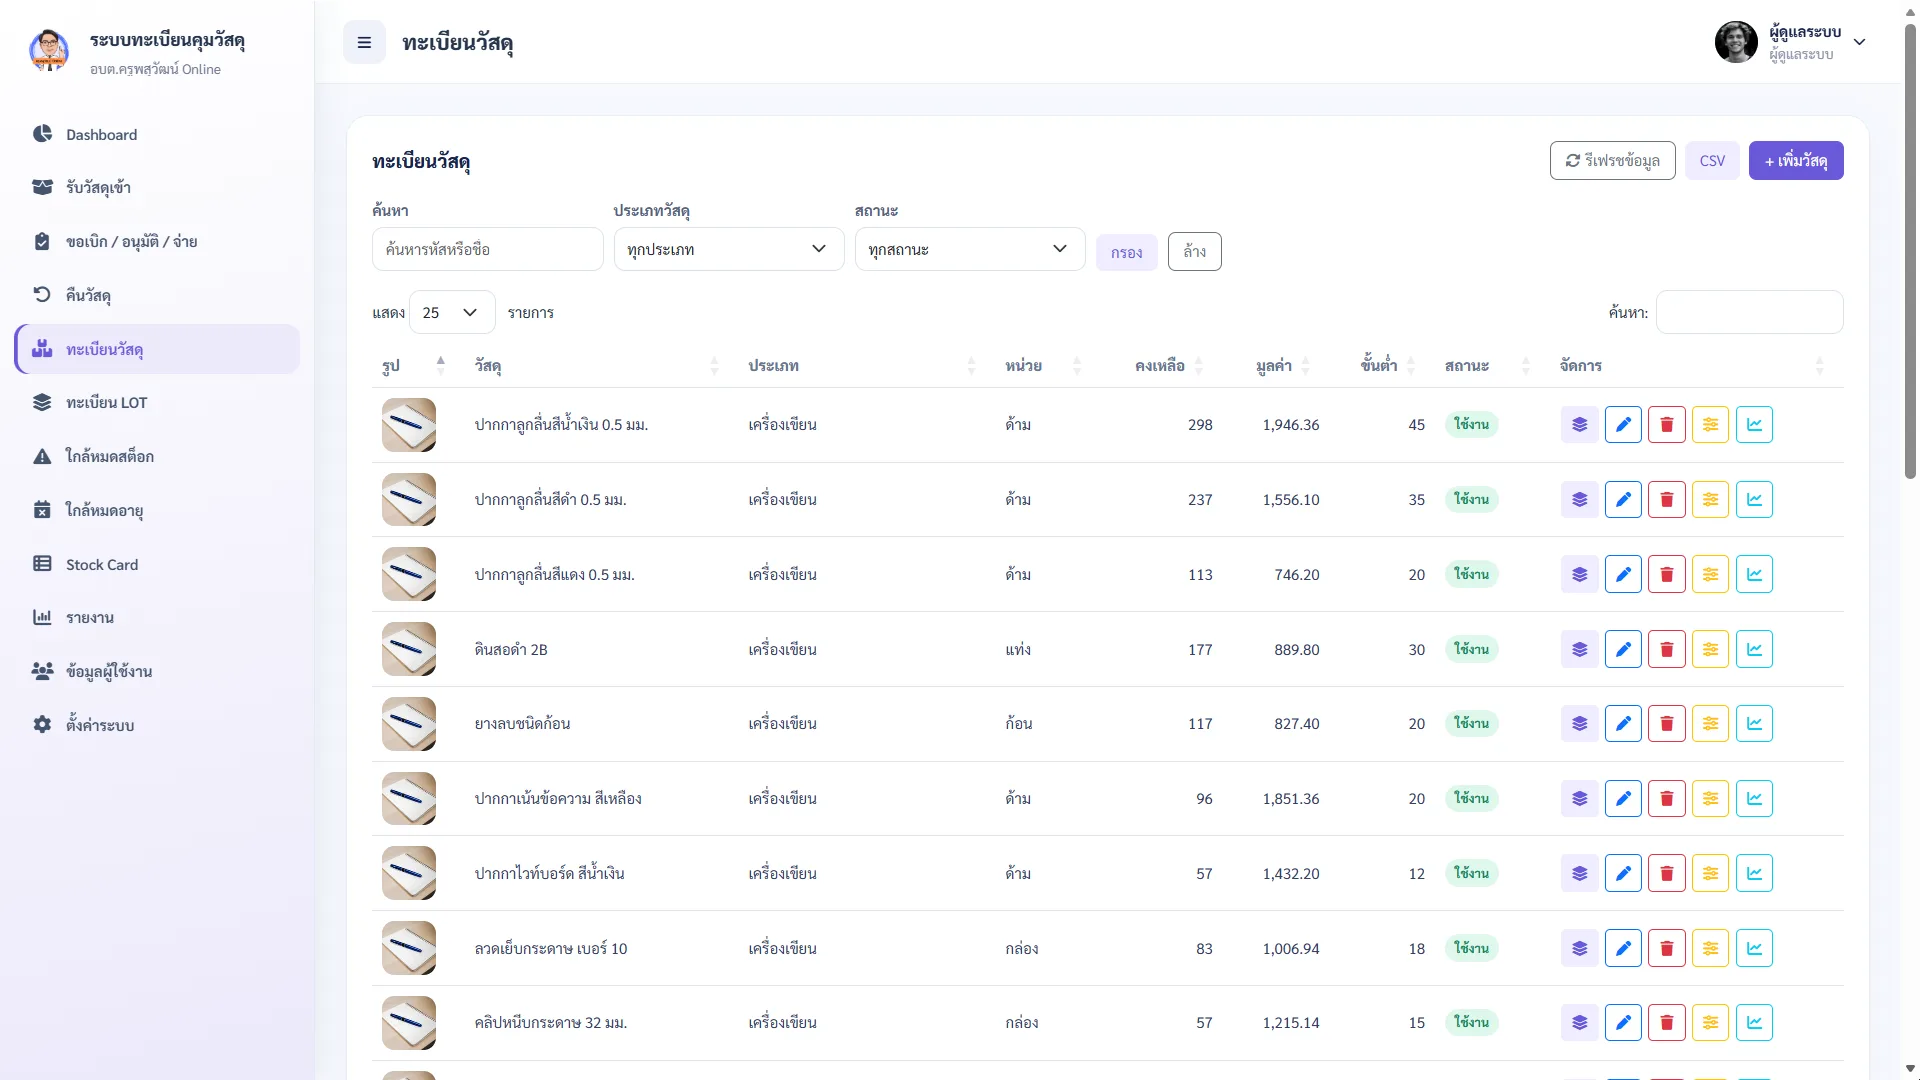Open ตั้งค่าระบบ settings menu
This screenshot has width=1920, height=1080.
tap(157, 725)
